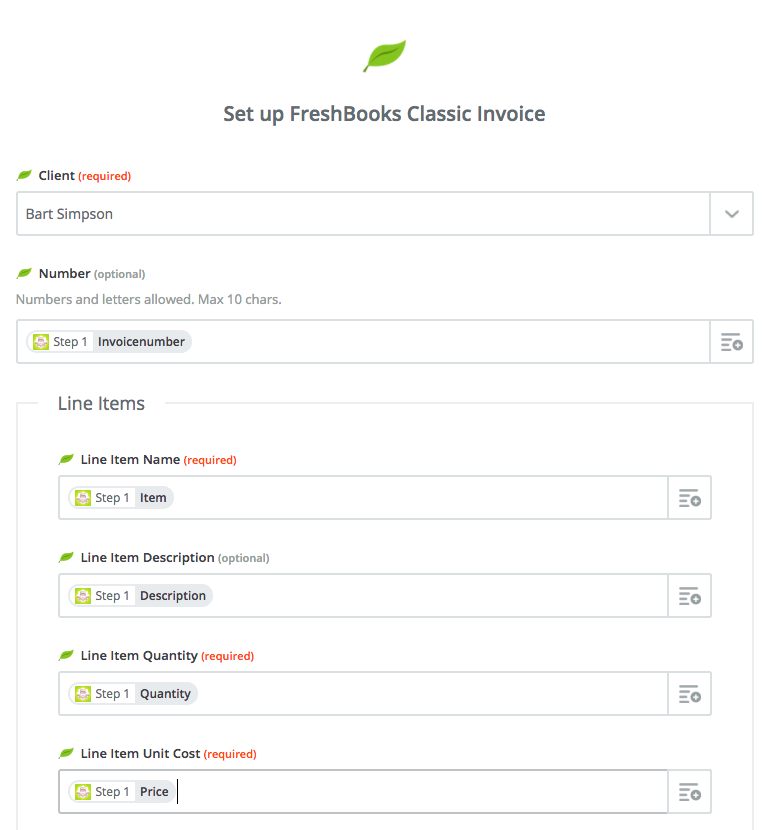Open insert-field icon for Line Item Name

pos(690,498)
